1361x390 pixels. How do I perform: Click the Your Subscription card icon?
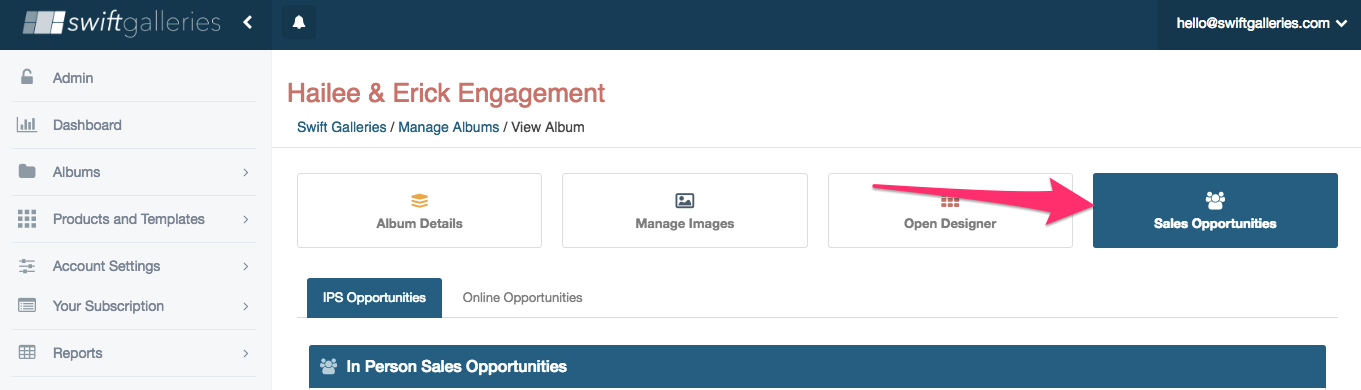[x=27, y=306]
